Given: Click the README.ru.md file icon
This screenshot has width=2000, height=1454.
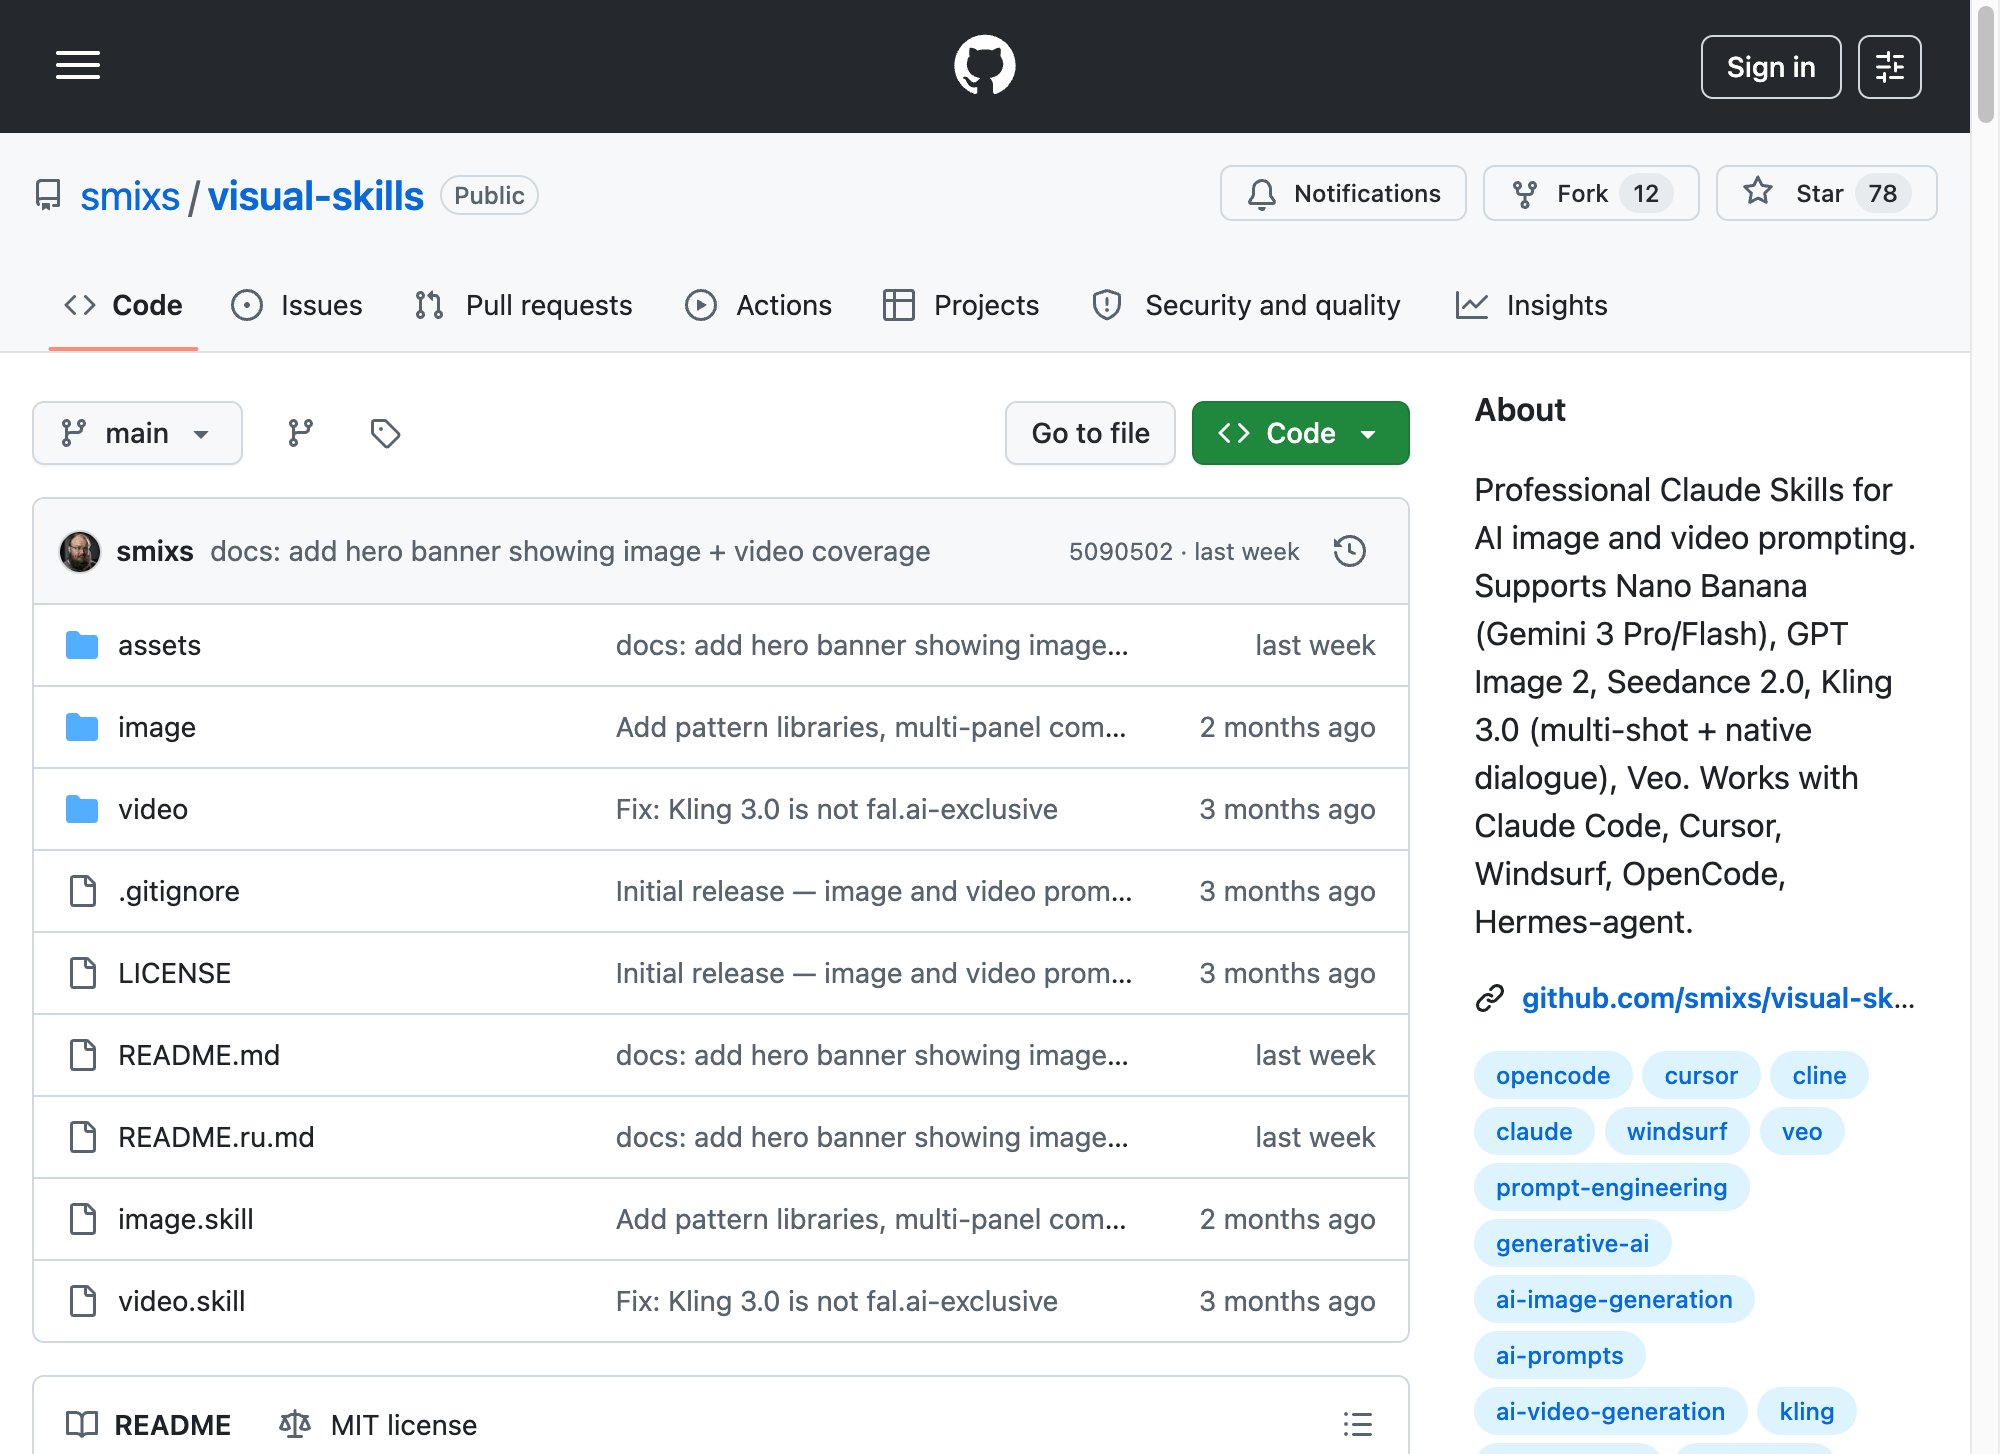Looking at the screenshot, I should 83,1137.
